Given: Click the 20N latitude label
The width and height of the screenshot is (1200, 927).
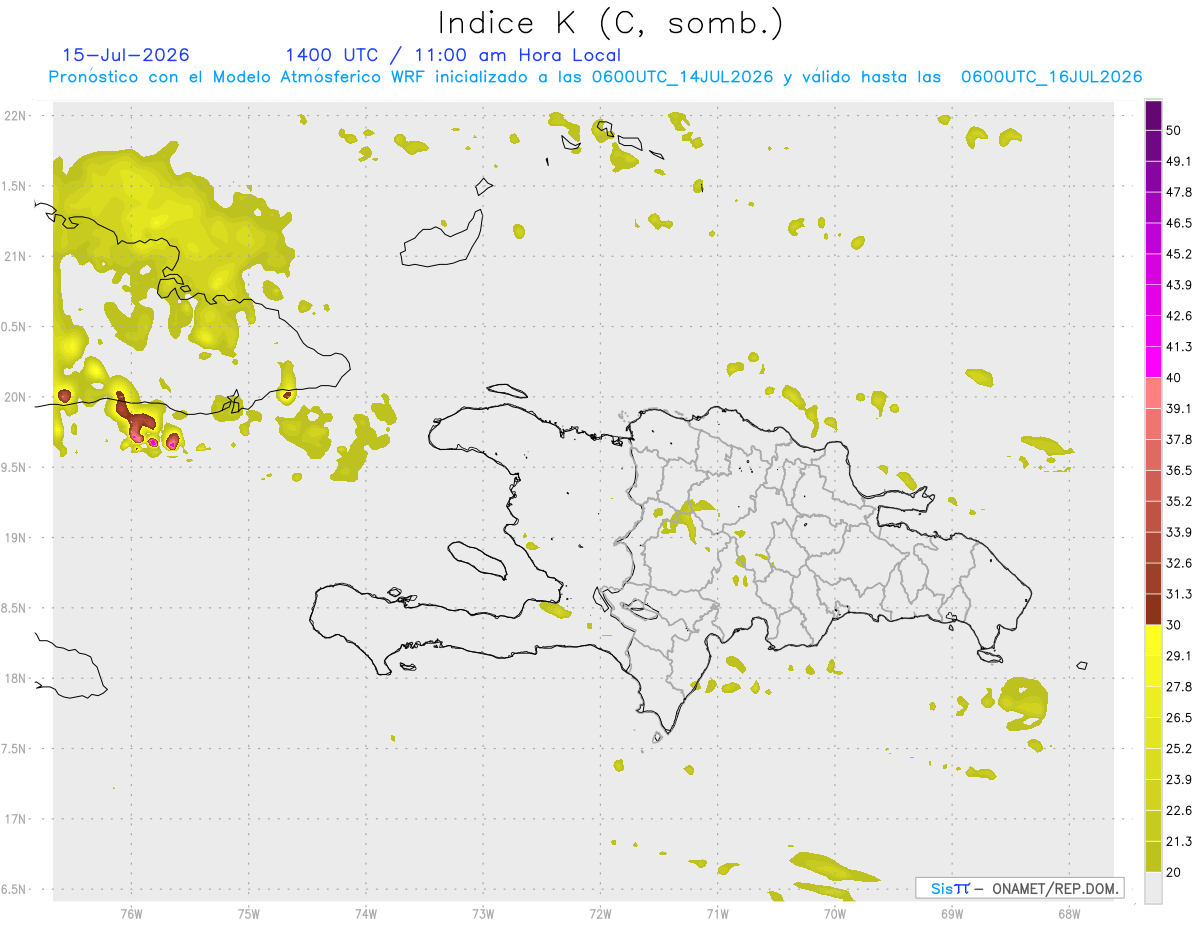Looking at the screenshot, I should [17, 397].
